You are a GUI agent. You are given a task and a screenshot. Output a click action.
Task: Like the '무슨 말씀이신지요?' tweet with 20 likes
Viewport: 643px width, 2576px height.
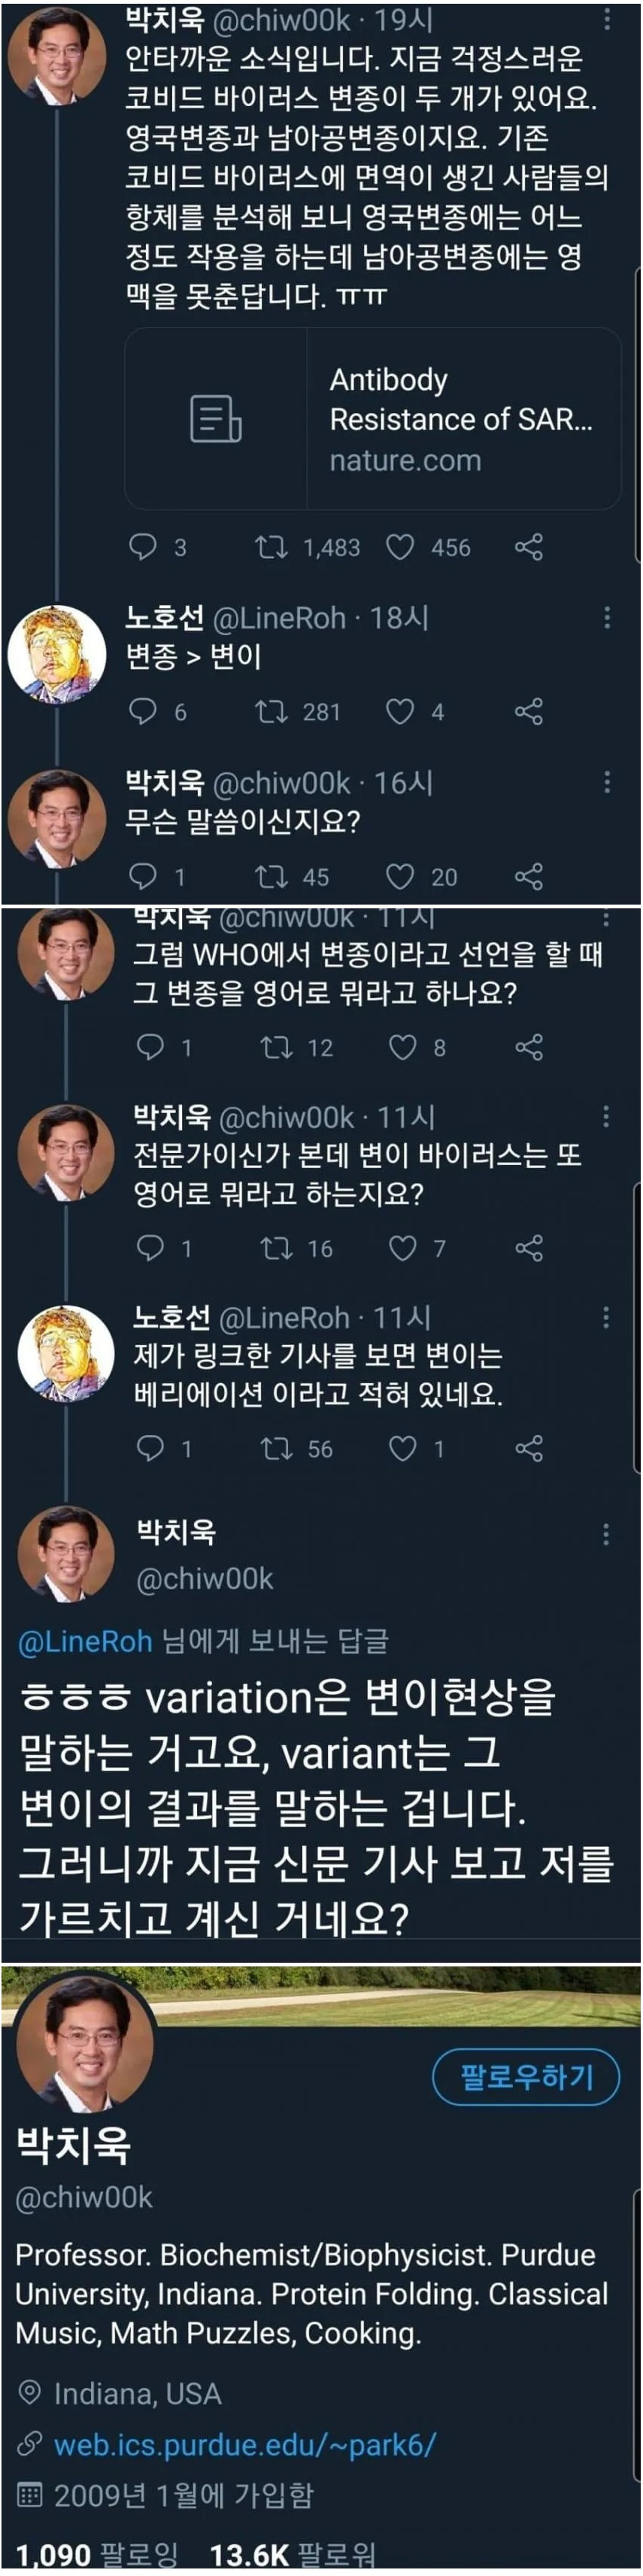[x=400, y=876]
